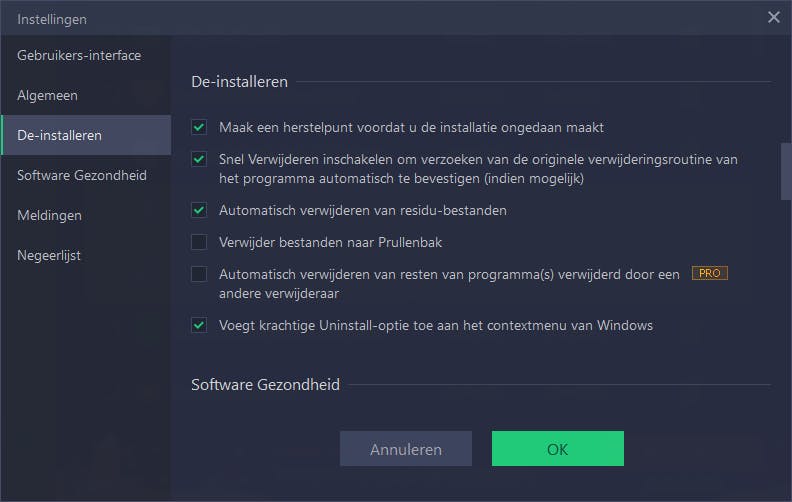Select the De-installeren sidebar tab

click(59, 135)
